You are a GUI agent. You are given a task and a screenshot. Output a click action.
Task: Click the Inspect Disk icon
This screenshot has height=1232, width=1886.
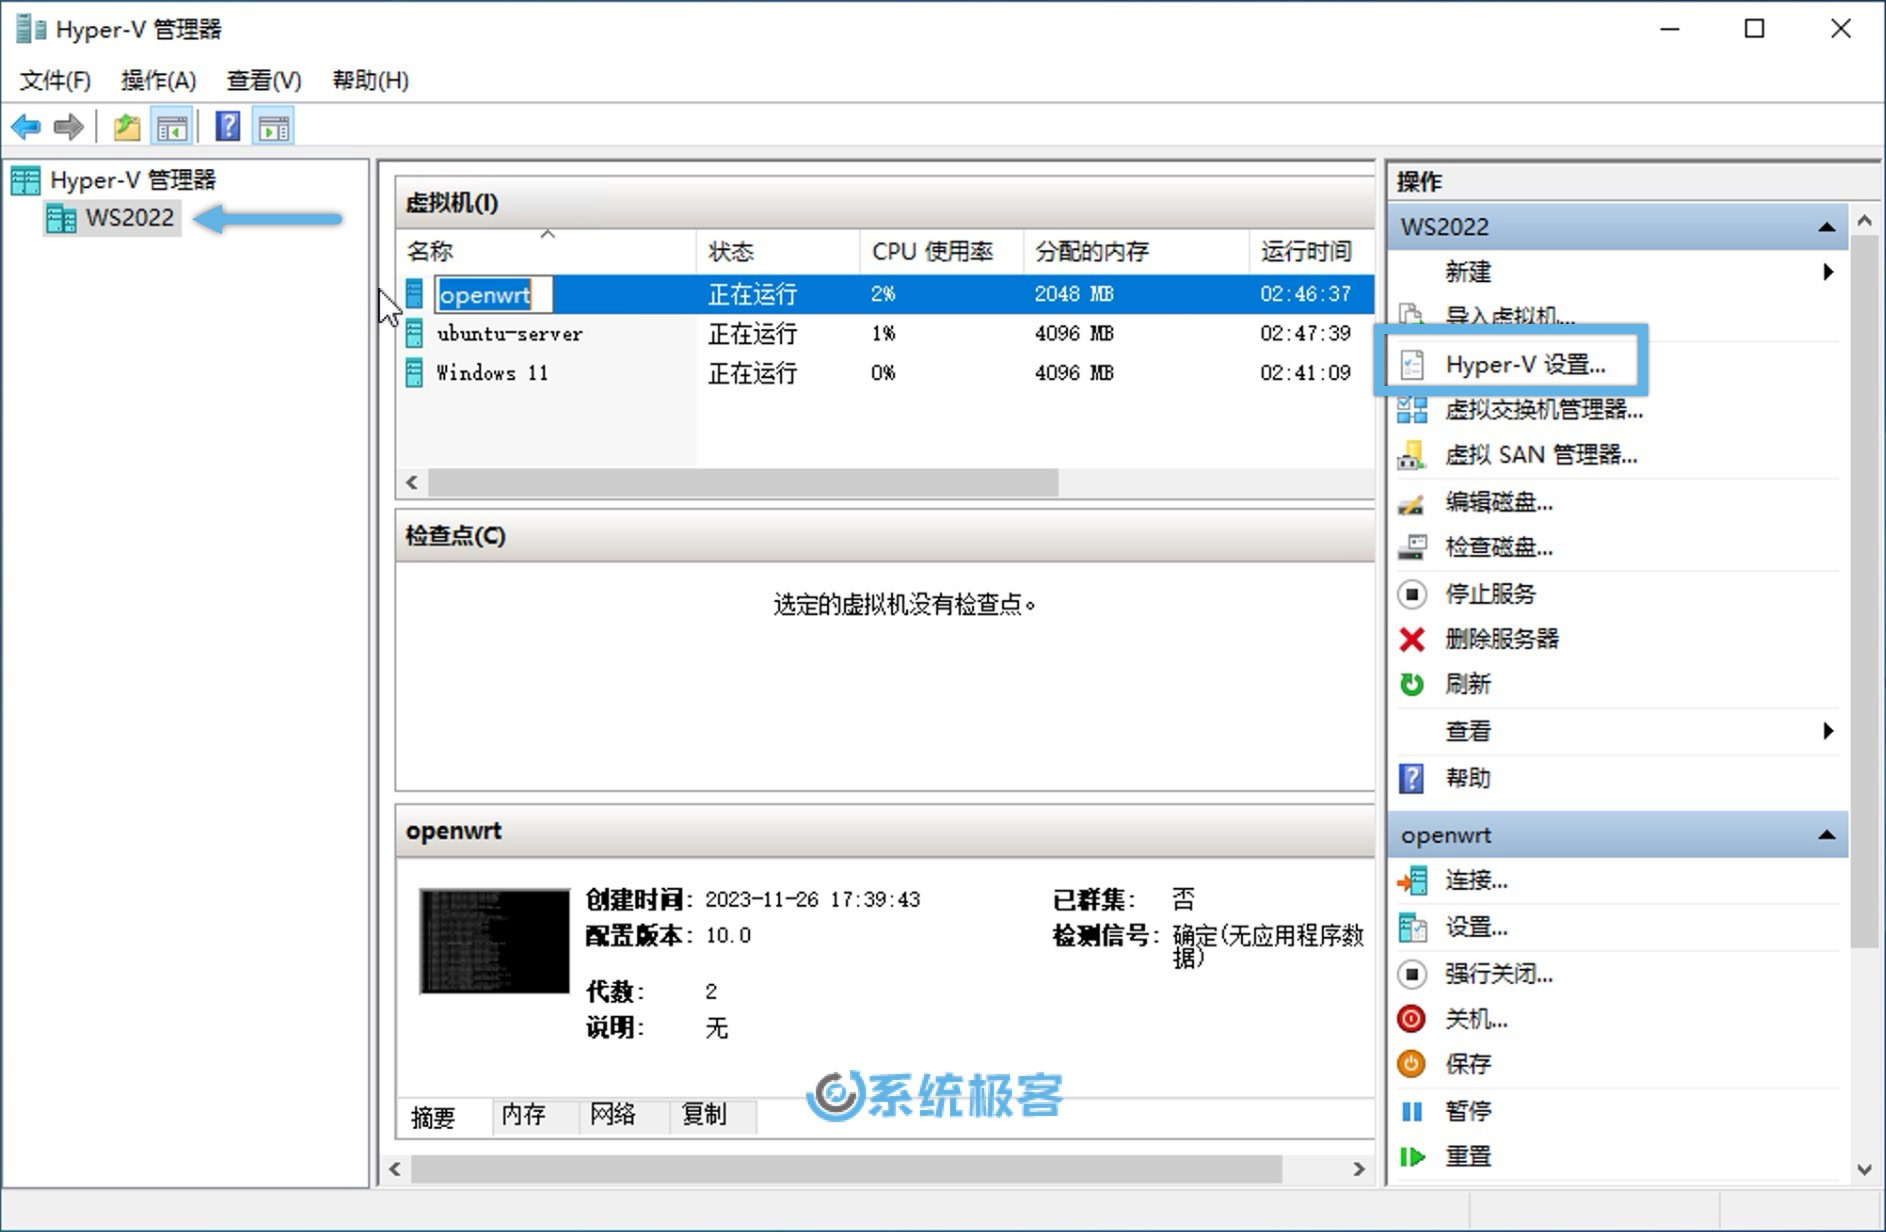click(x=1411, y=547)
